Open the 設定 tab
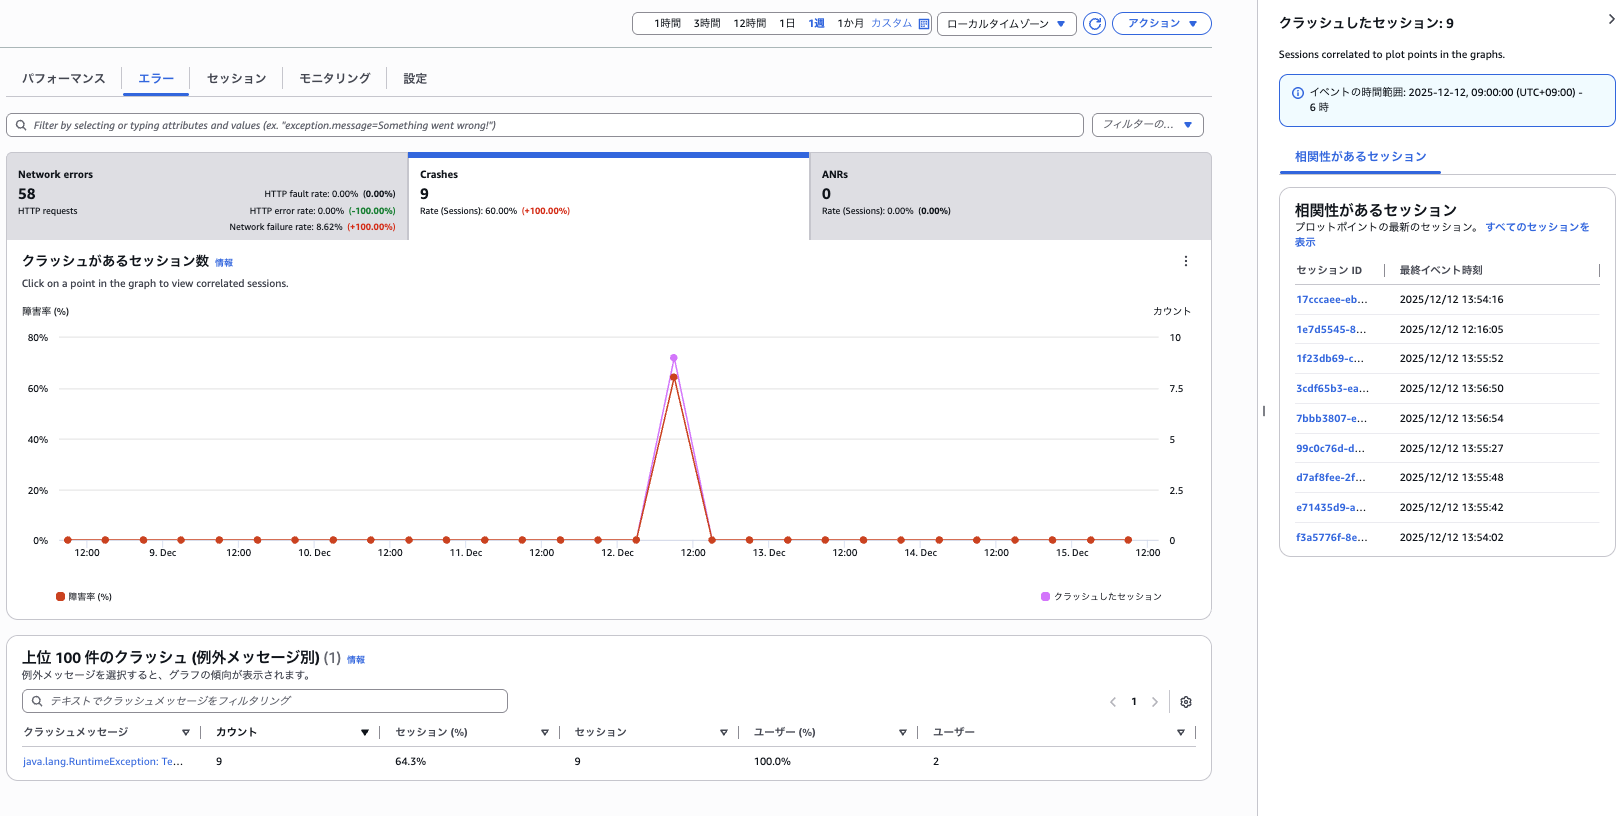This screenshot has height=816, width=1622. pyautogui.click(x=415, y=78)
